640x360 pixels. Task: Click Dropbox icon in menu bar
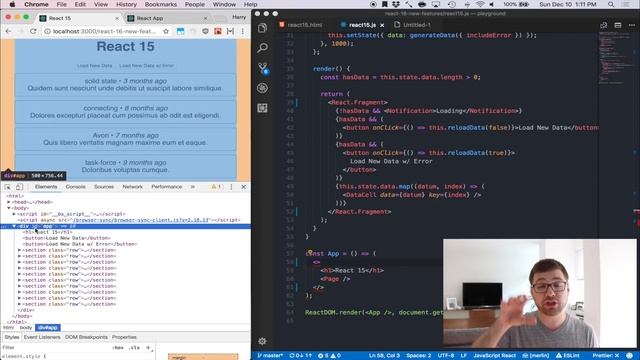pos(396,4)
